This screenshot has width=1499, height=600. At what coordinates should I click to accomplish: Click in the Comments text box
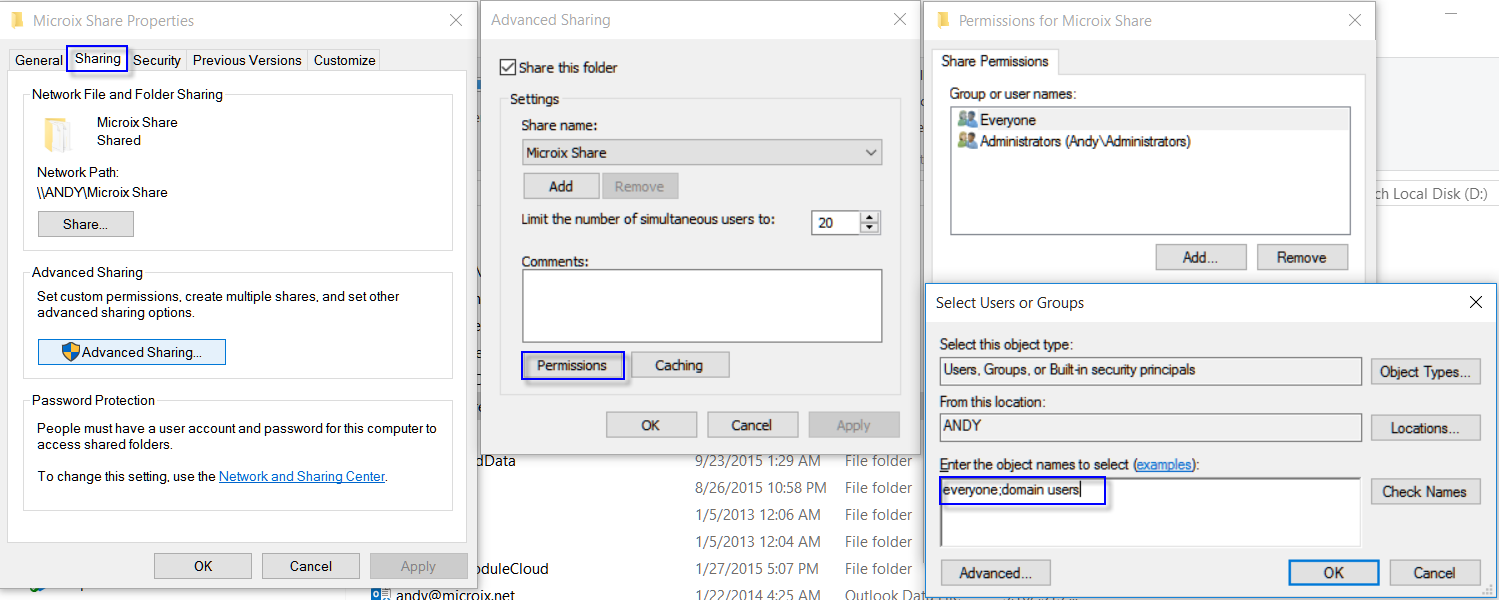coord(701,306)
